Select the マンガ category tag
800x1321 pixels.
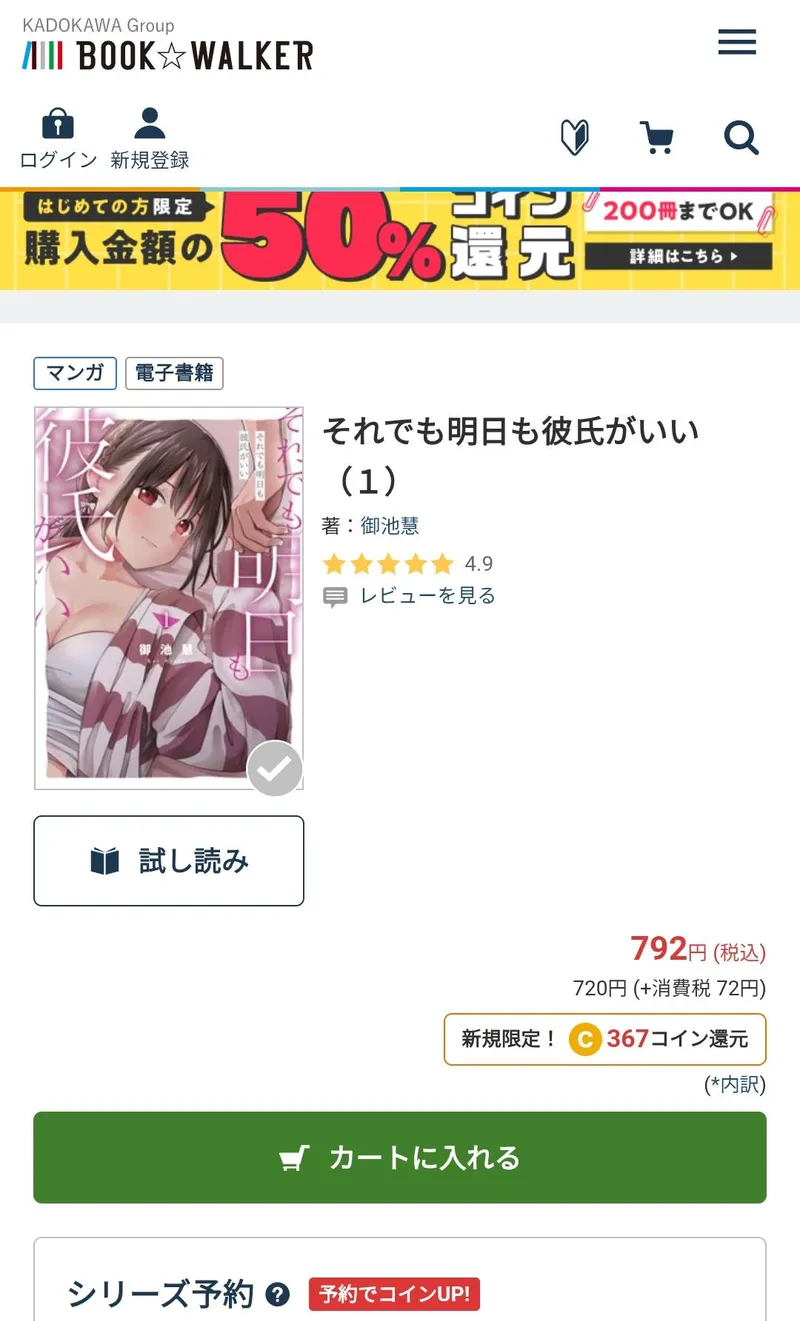point(76,373)
